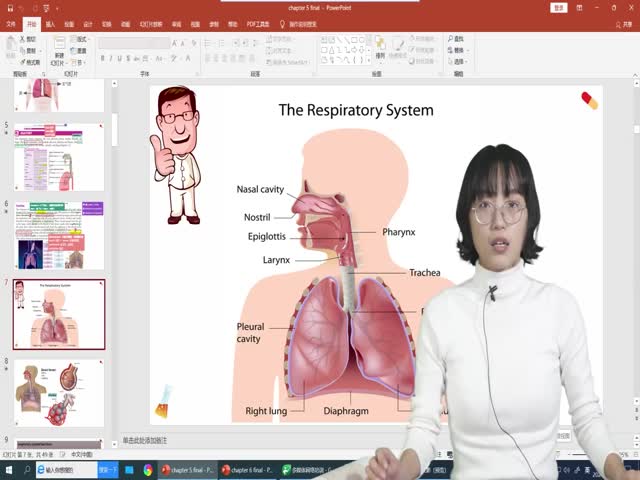The image size is (640, 480).
Task: Expand the slide Layout dropdown
Action: coord(79,39)
